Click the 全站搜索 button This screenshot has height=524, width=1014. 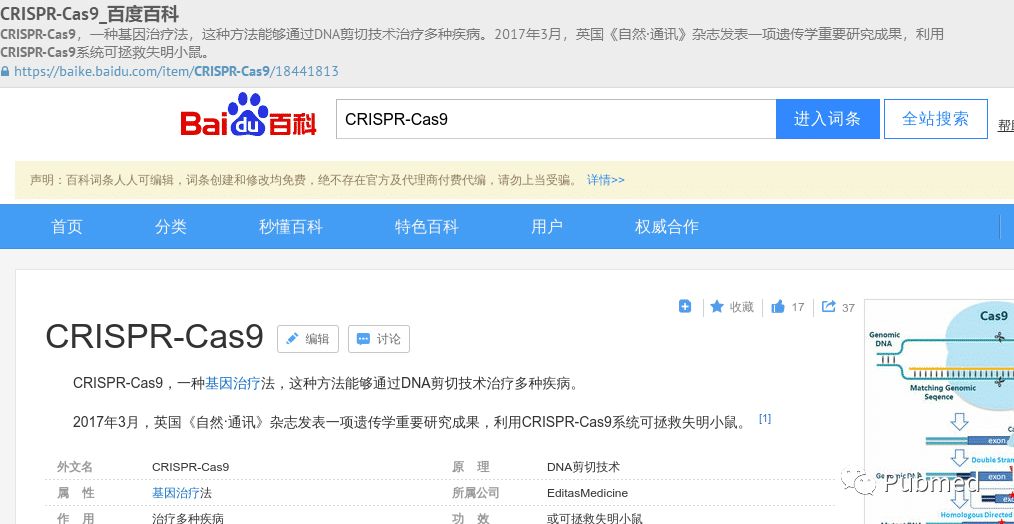[936, 118]
